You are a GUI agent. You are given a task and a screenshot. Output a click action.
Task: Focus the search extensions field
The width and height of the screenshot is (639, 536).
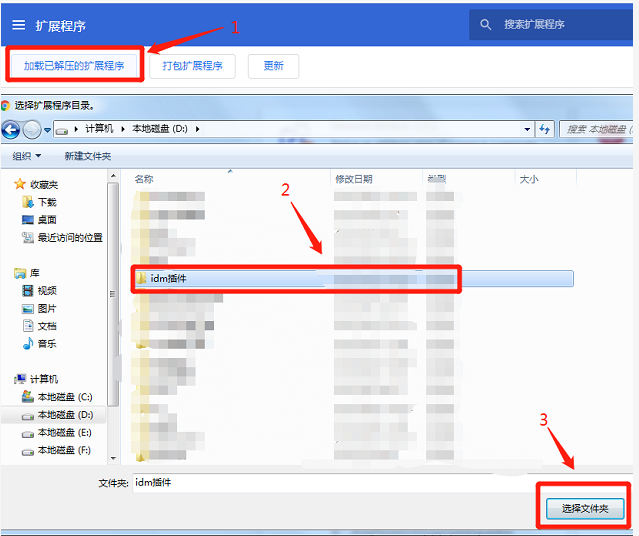(x=551, y=24)
